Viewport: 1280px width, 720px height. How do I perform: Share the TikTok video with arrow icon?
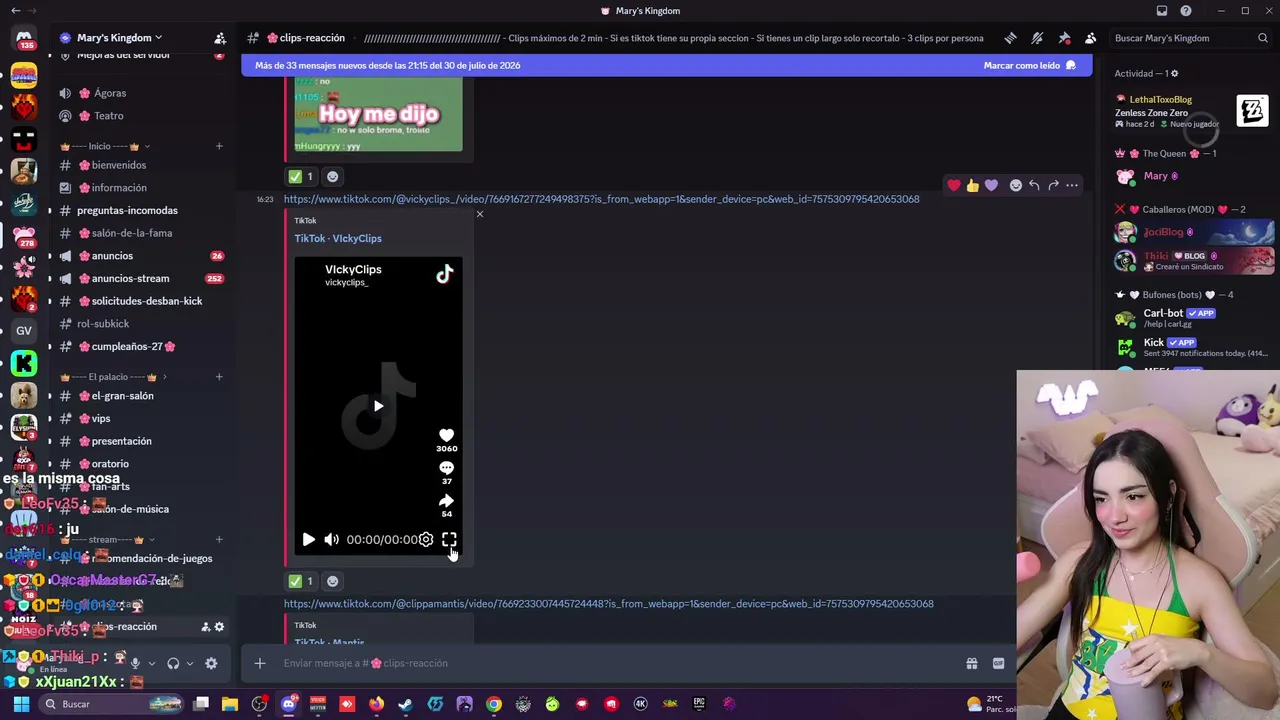[446, 500]
